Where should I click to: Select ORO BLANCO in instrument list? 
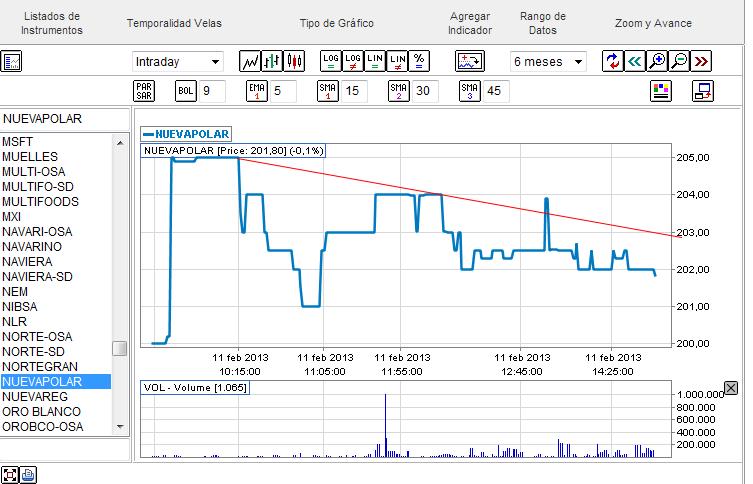pyautogui.click(x=56, y=411)
